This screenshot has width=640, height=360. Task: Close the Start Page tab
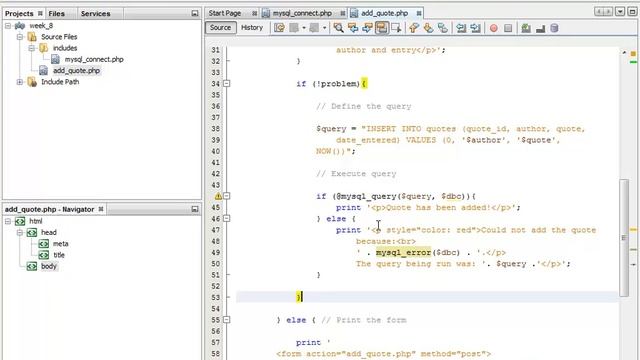click(x=254, y=13)
